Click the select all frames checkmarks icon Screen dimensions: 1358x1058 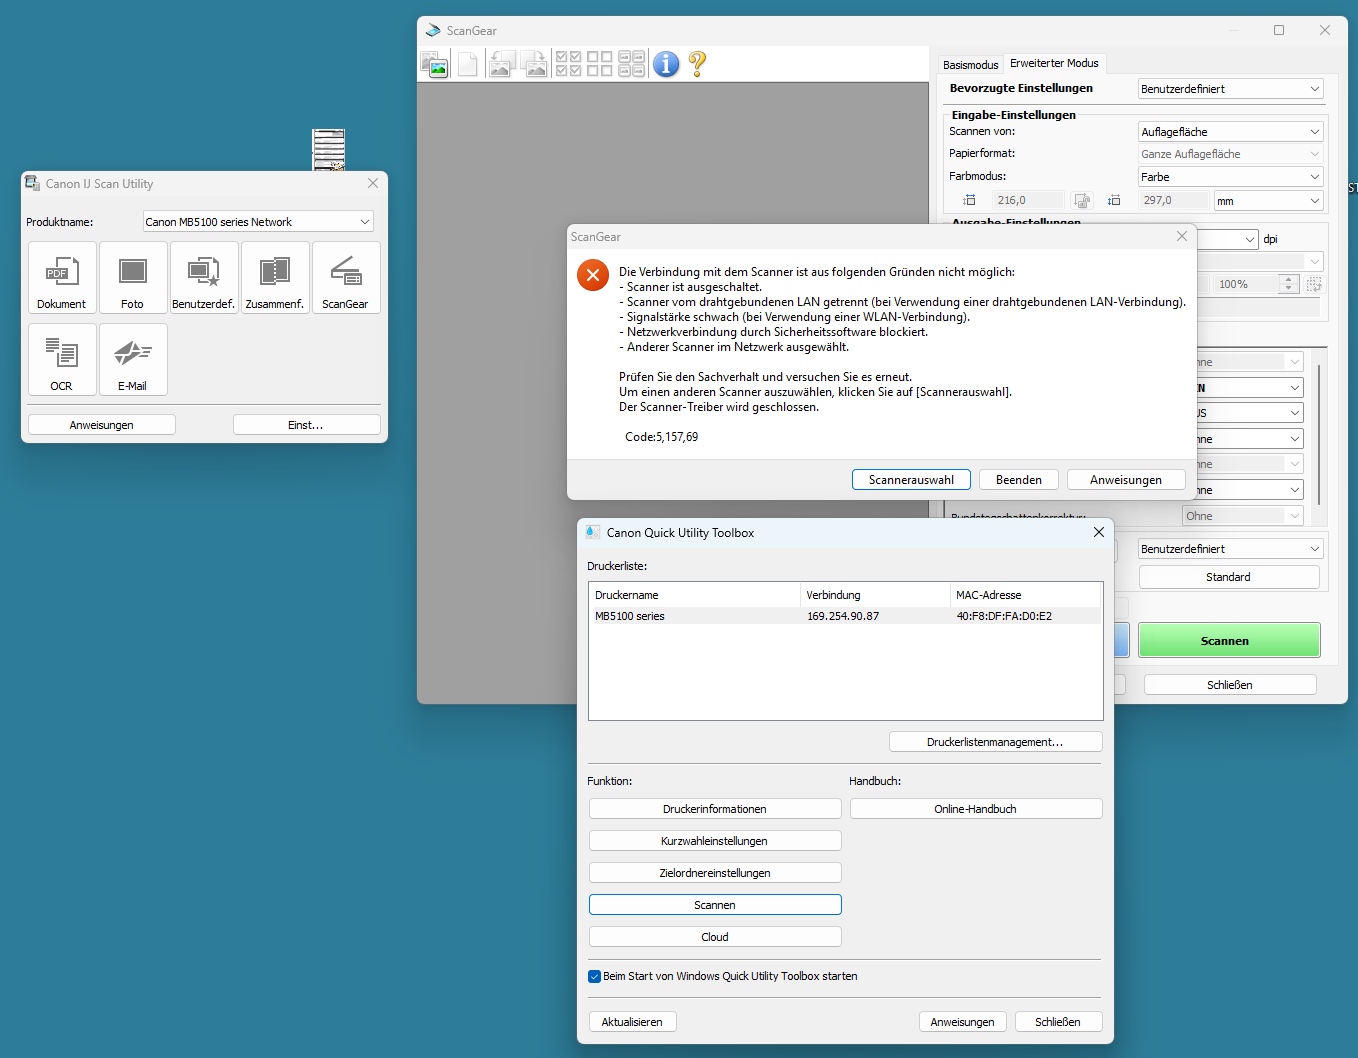coord(569,65)
